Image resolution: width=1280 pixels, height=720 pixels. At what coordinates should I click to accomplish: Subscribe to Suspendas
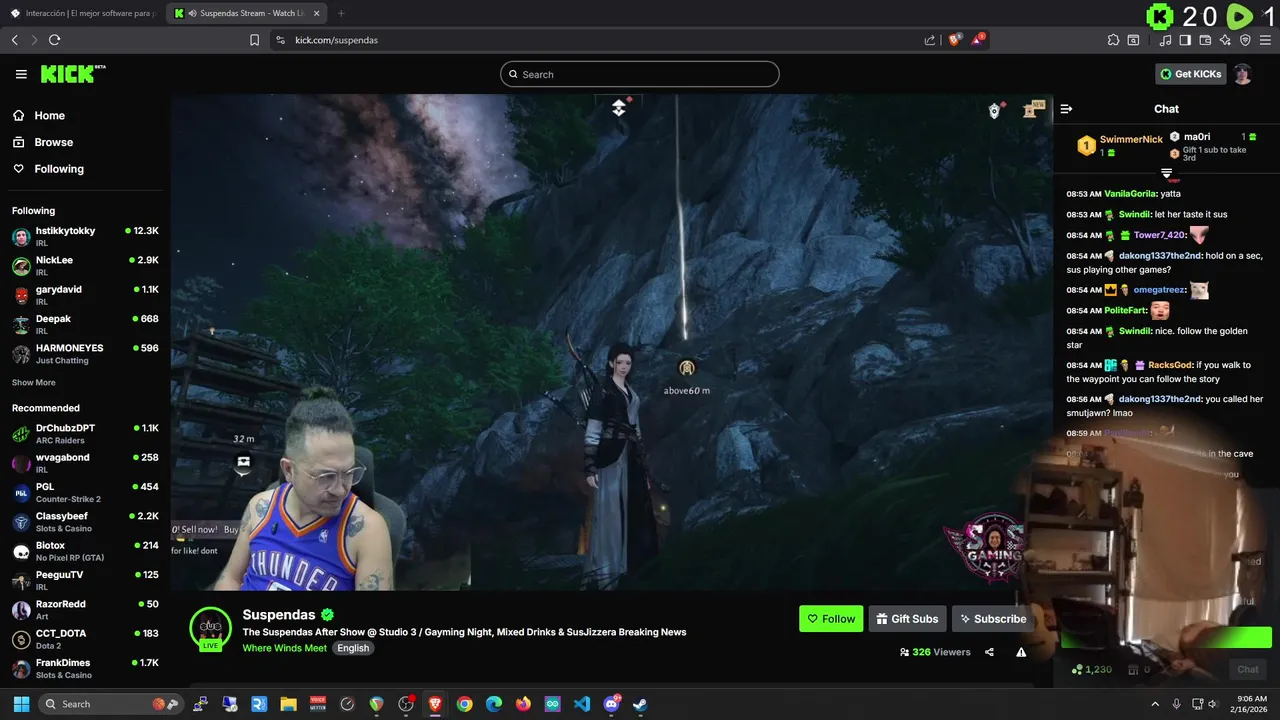pyautogui.click(x=993, y=619)
